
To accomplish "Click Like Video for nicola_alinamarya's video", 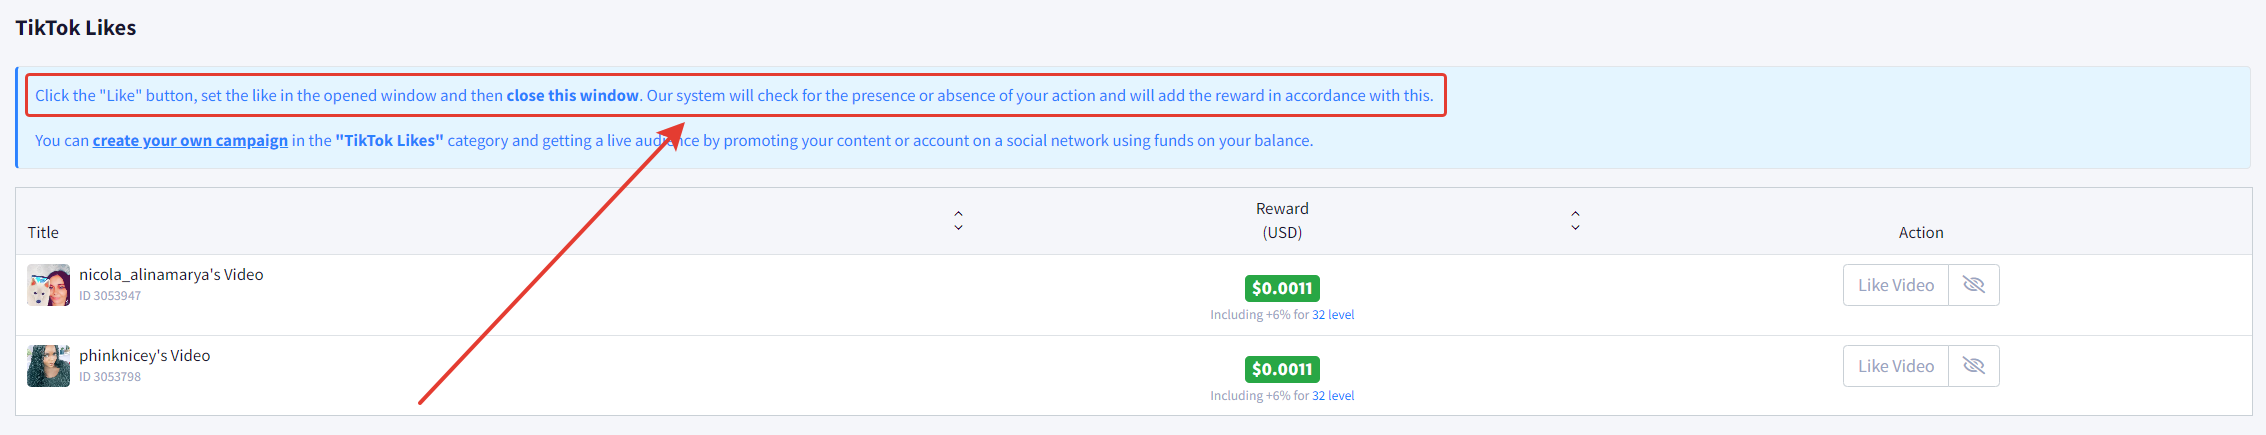I will pos(1895,285).
